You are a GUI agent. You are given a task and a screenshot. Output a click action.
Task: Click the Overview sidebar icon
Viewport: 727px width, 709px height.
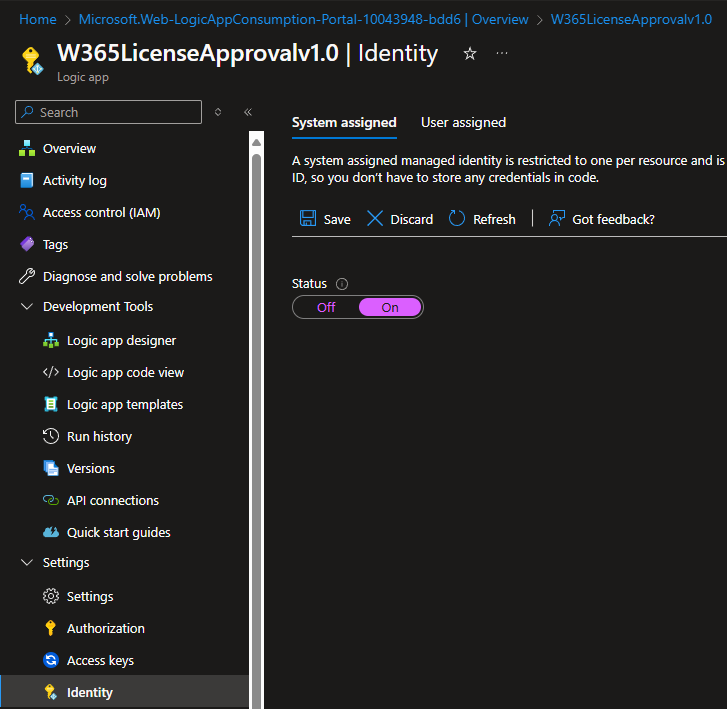coord(27,148)
